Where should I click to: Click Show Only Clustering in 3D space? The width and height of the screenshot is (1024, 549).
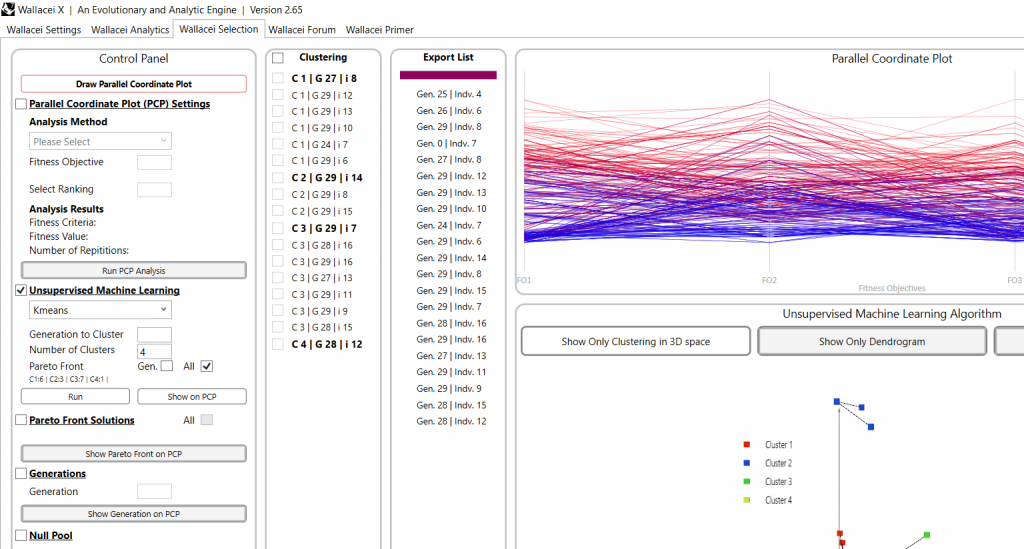click(x=635, y=341)
